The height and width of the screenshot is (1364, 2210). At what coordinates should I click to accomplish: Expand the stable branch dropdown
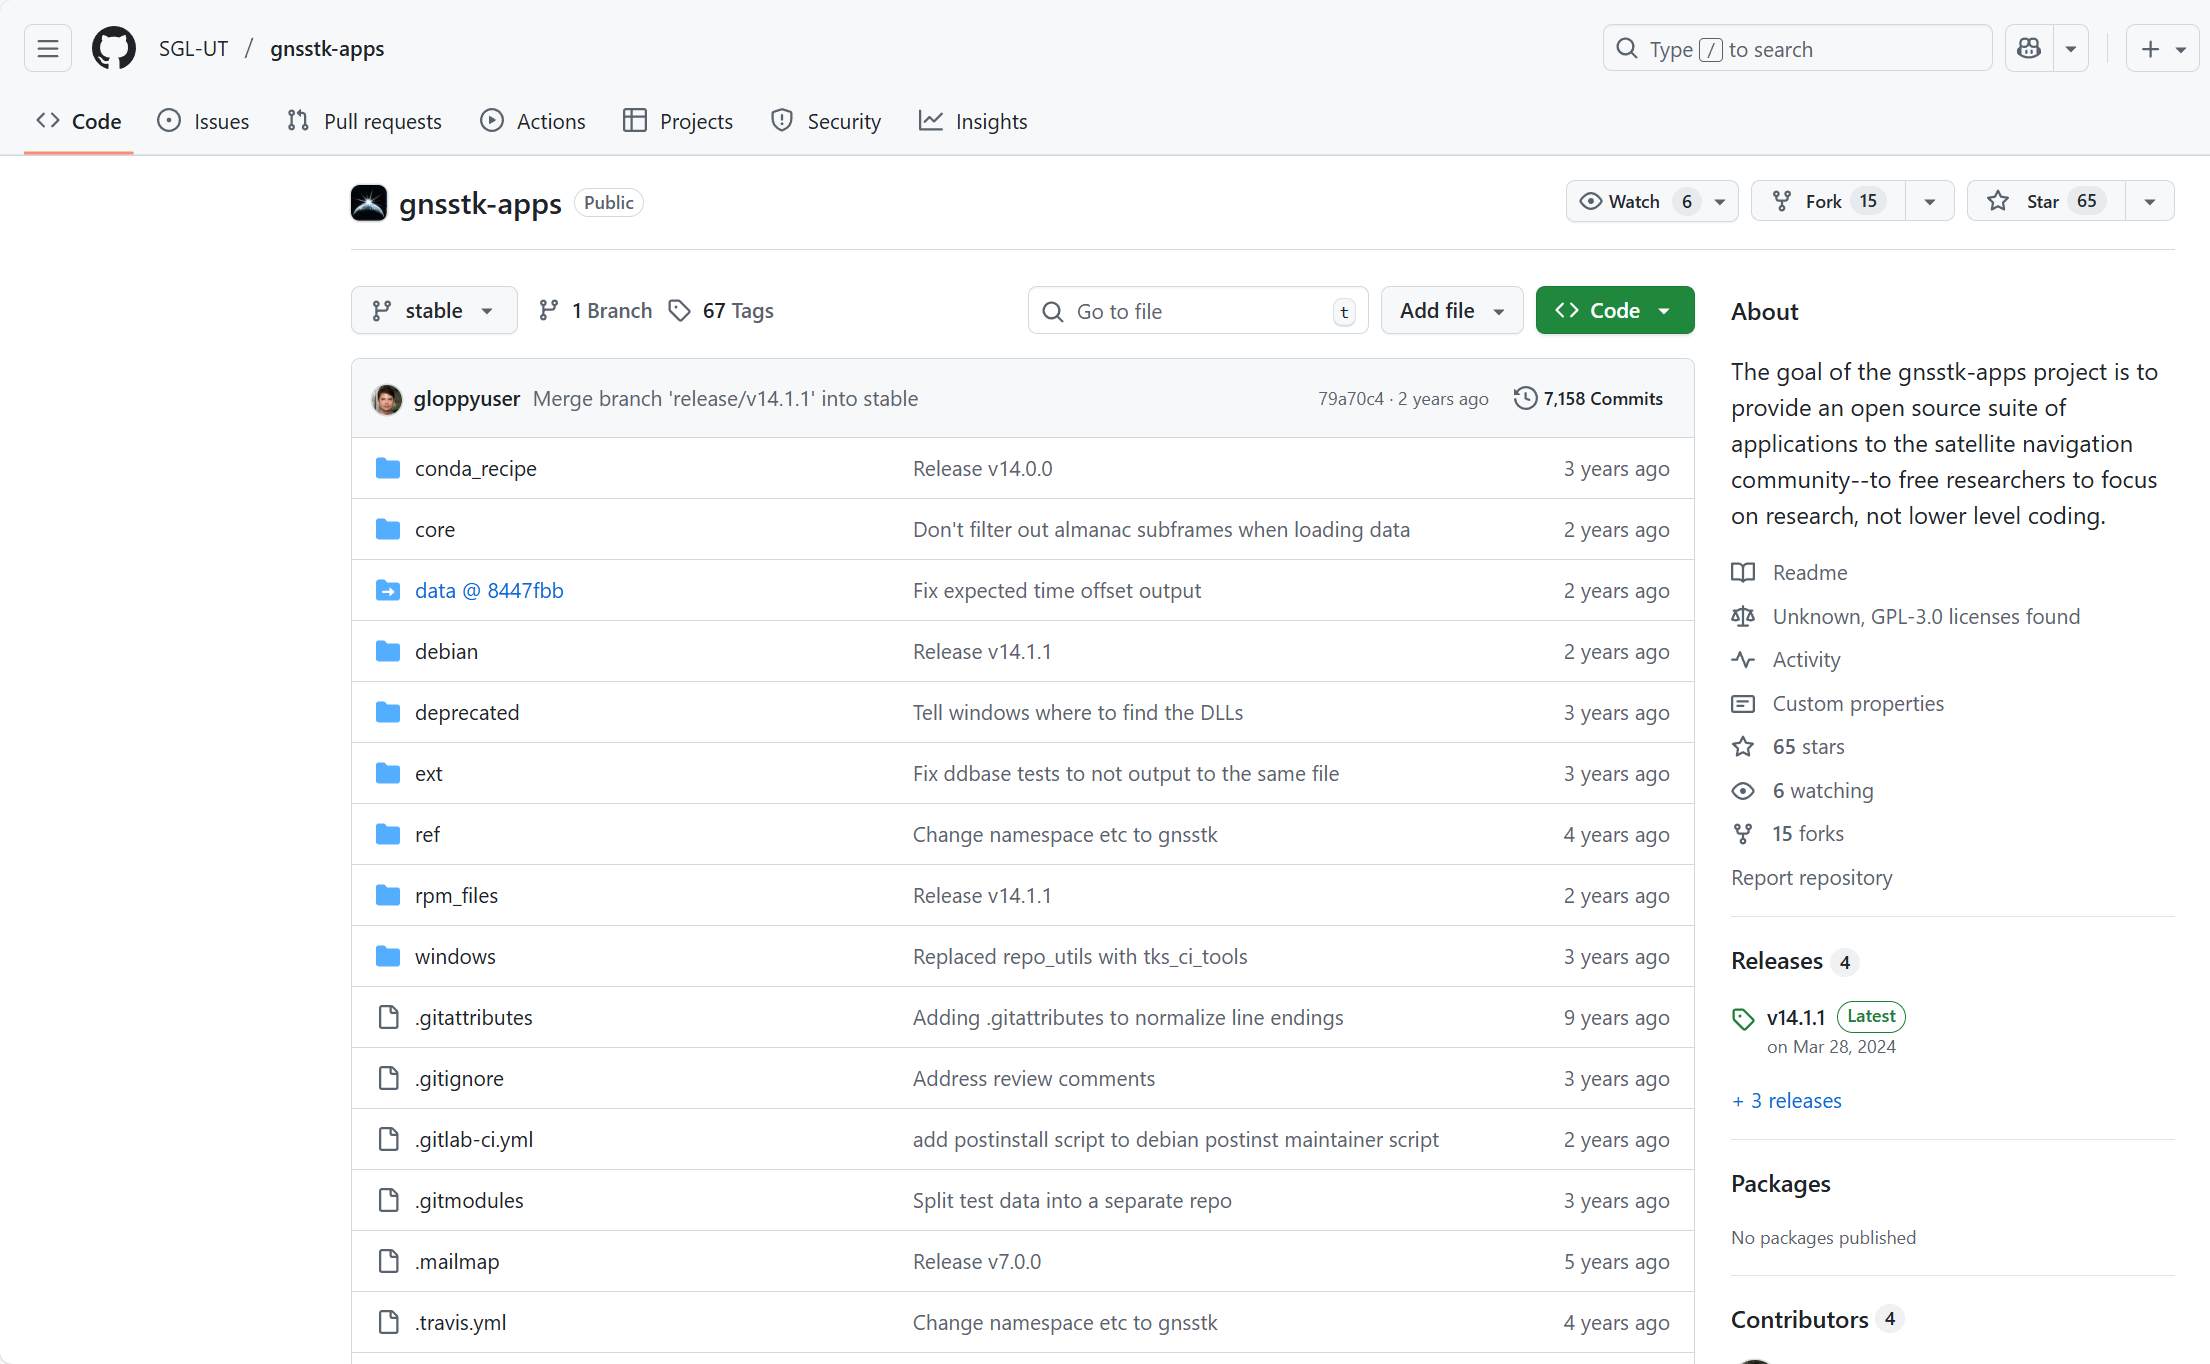click(x=434, y=311)
